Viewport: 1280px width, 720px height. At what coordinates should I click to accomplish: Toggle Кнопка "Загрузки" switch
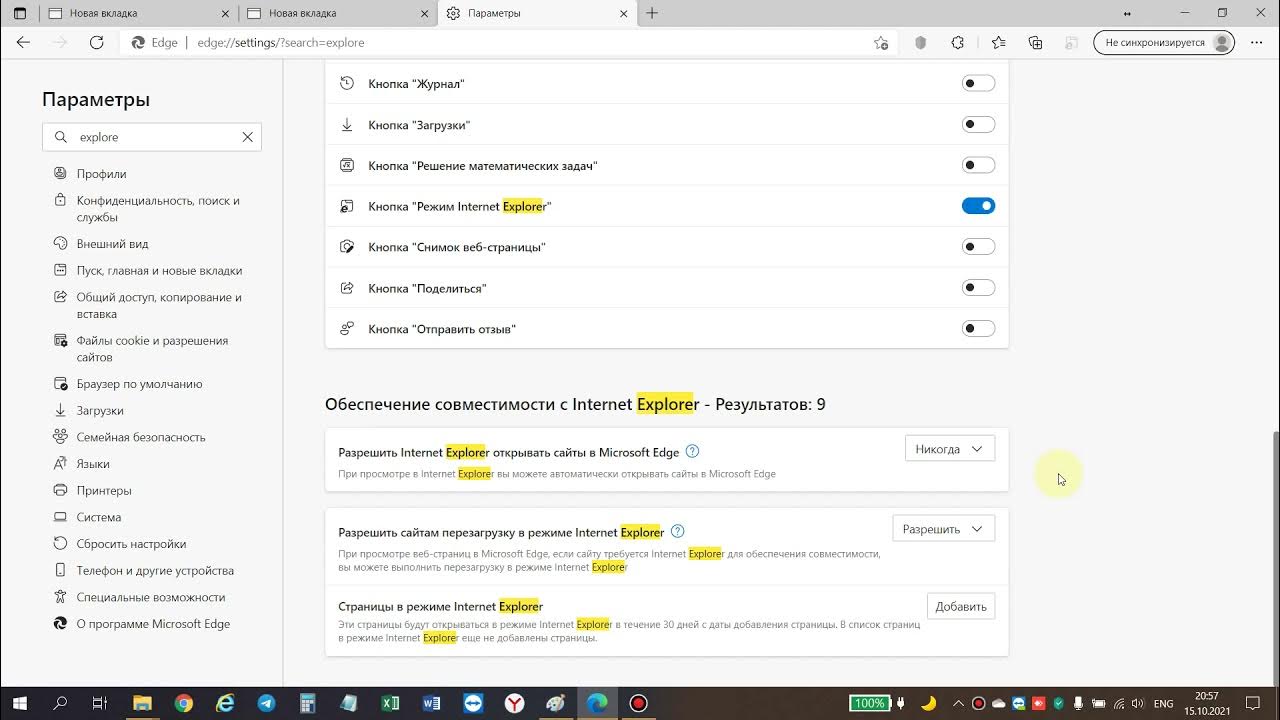[x=978, y=124]
